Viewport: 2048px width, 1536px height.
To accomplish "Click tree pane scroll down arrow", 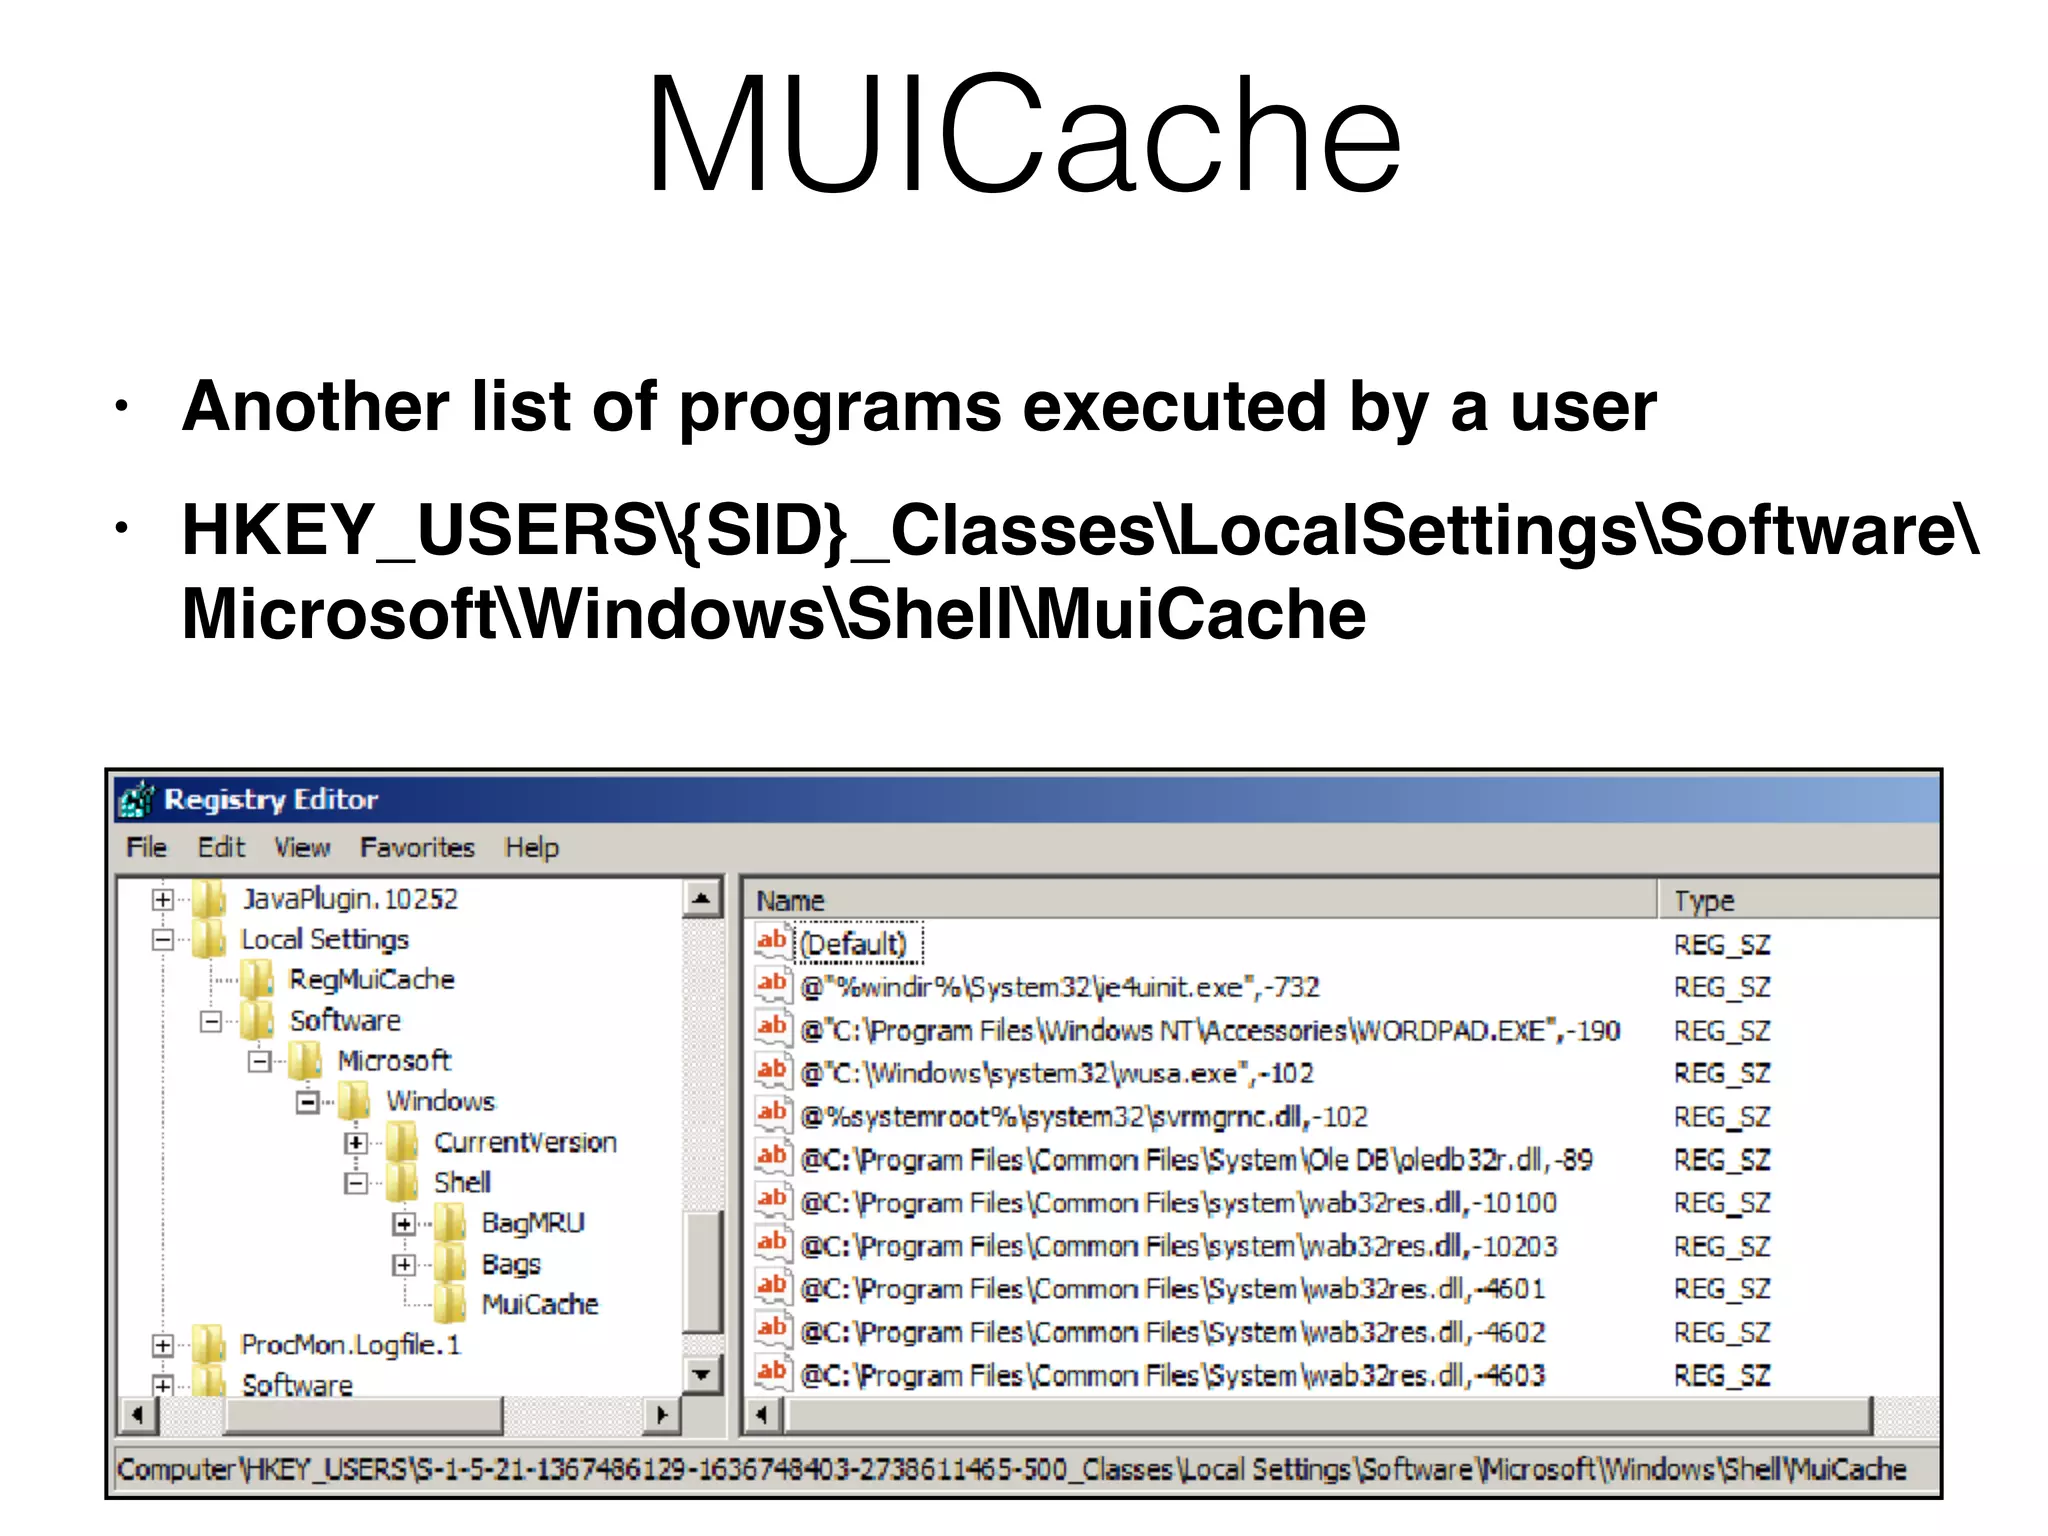I will (702, 1375).
